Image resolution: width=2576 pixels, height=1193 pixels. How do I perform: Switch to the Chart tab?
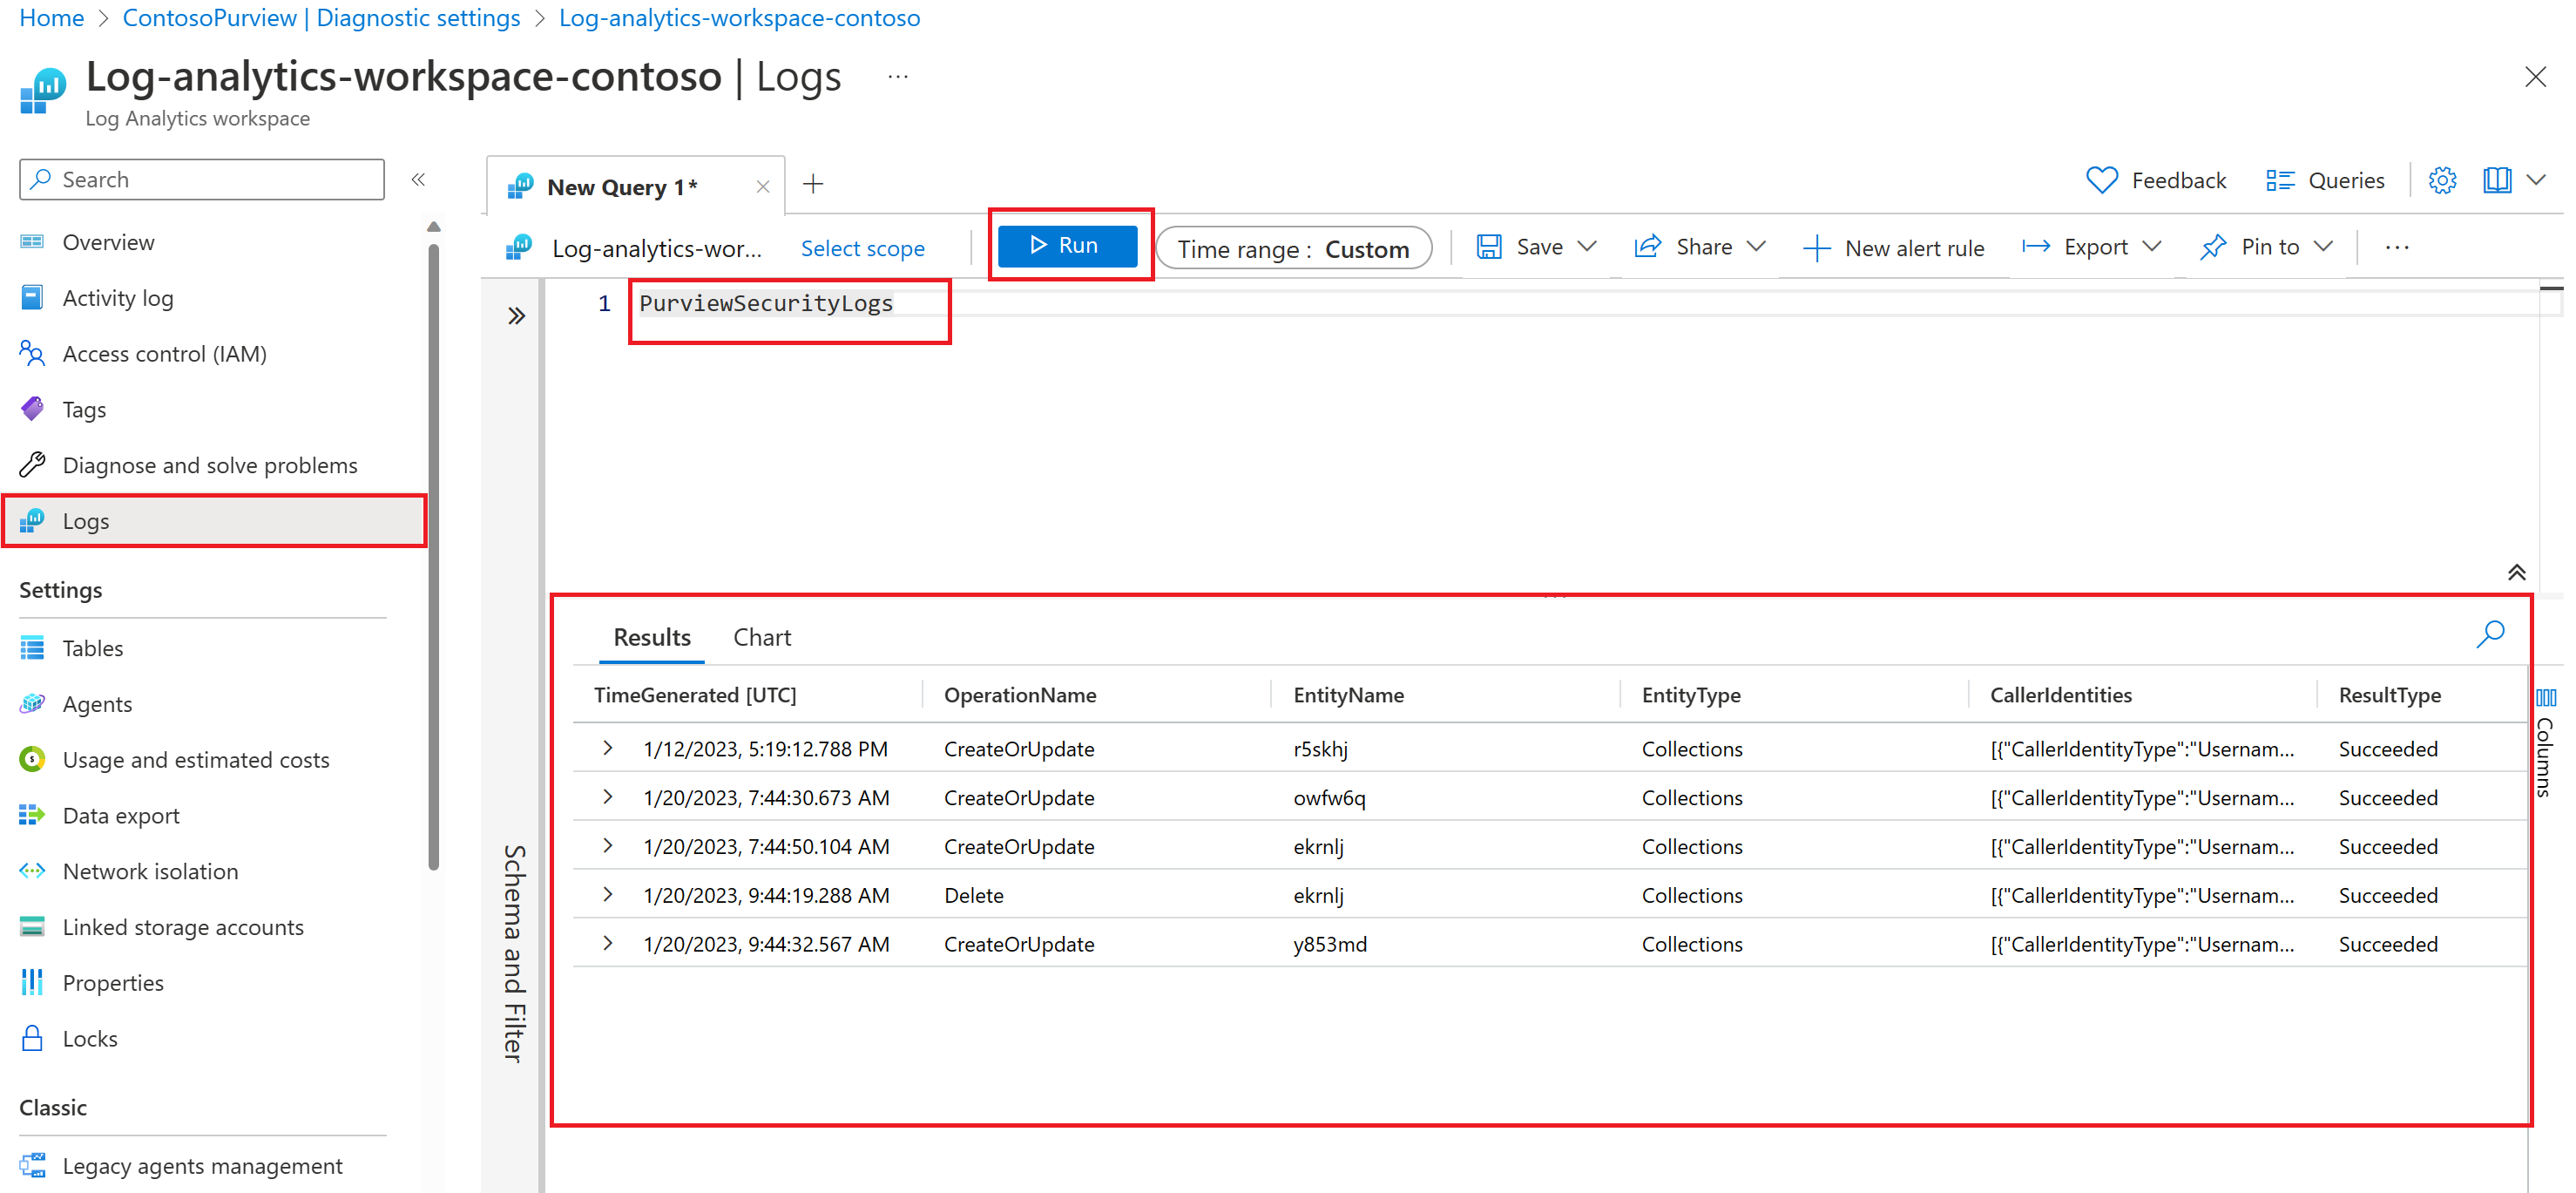(x=761, y=638)
